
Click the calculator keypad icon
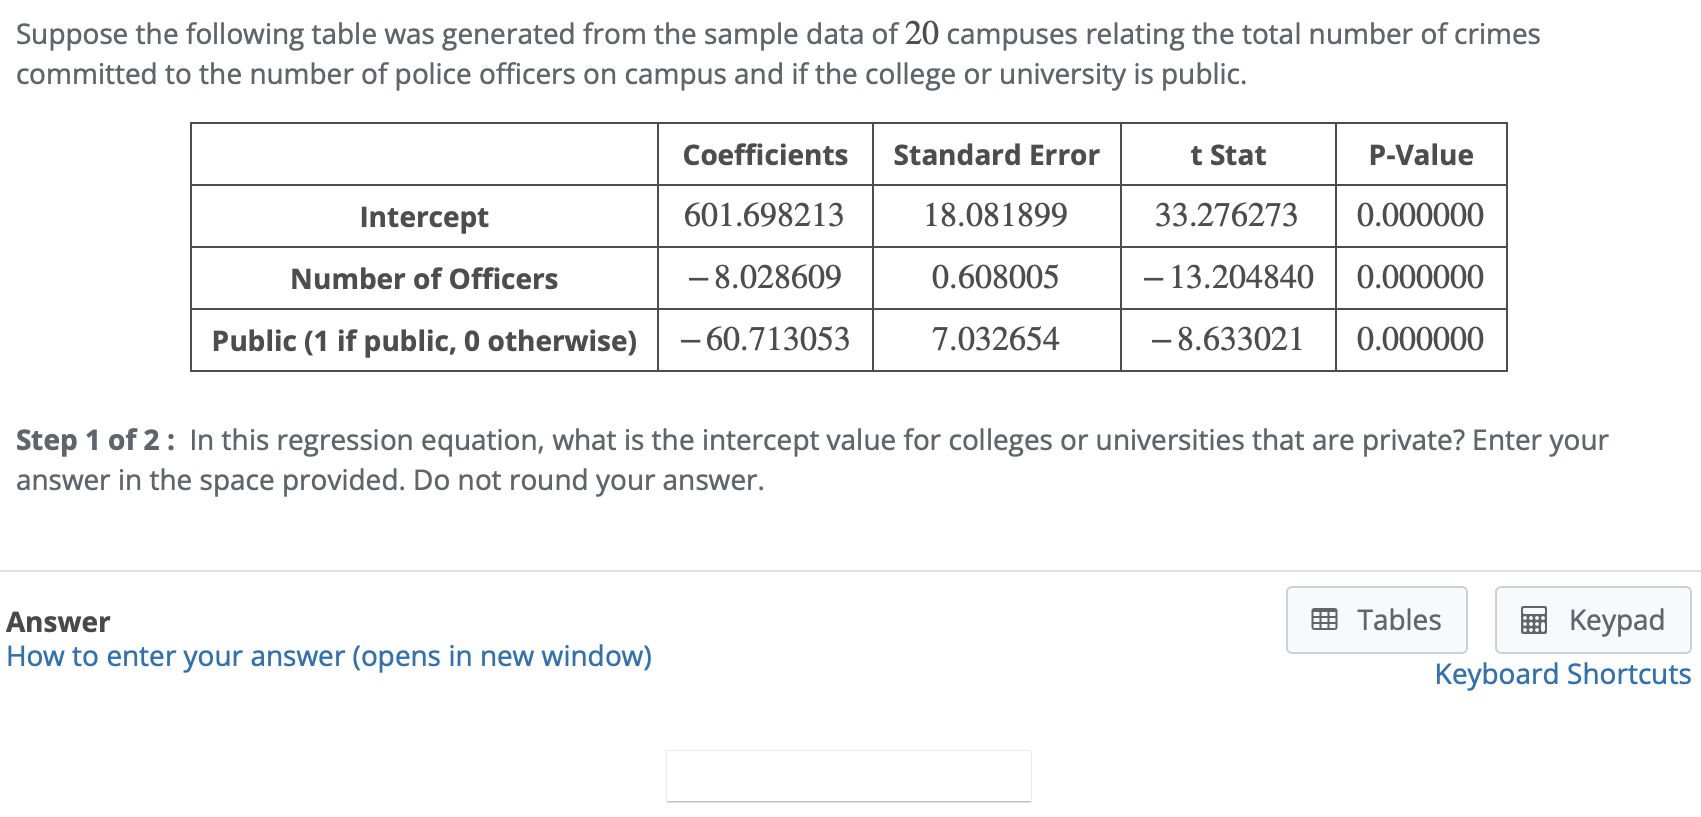[1533, 621]
